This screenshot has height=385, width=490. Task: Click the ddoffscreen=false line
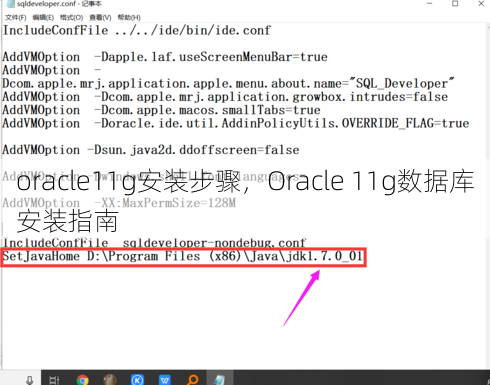[151, 150]
